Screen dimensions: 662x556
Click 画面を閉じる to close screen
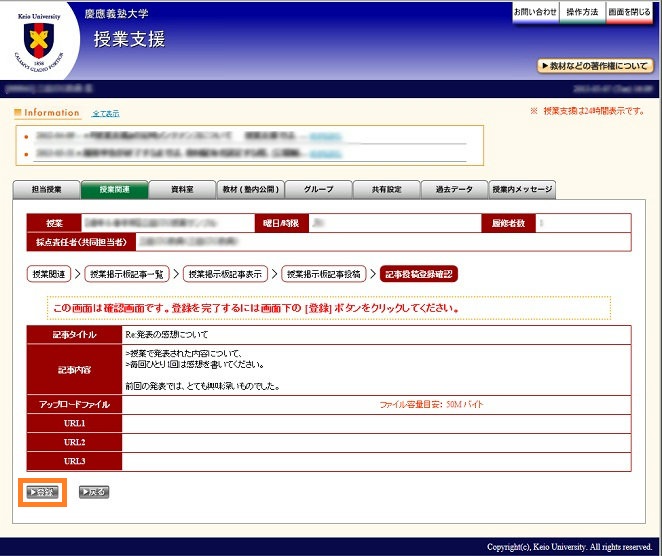pos(630,12)
